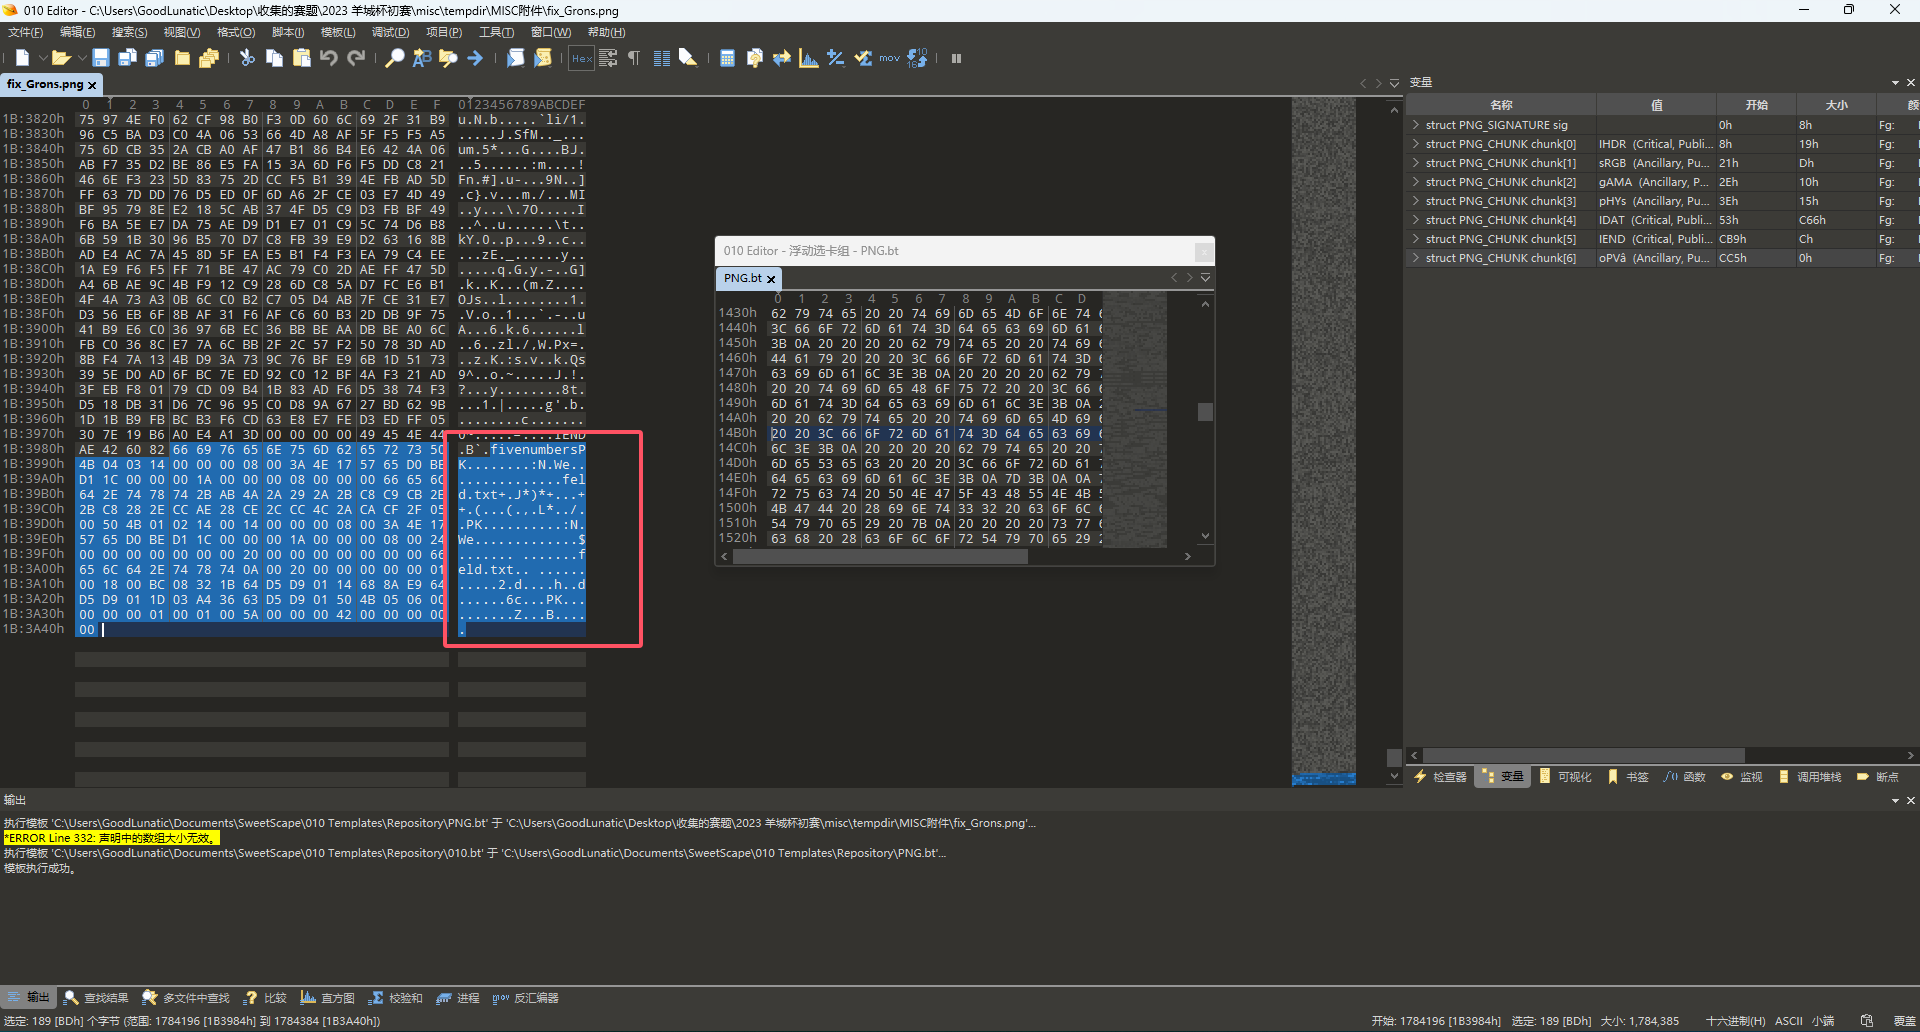1920x1032 pixels.
Task: Switch to the 书签 tab
Action: 1628,777
